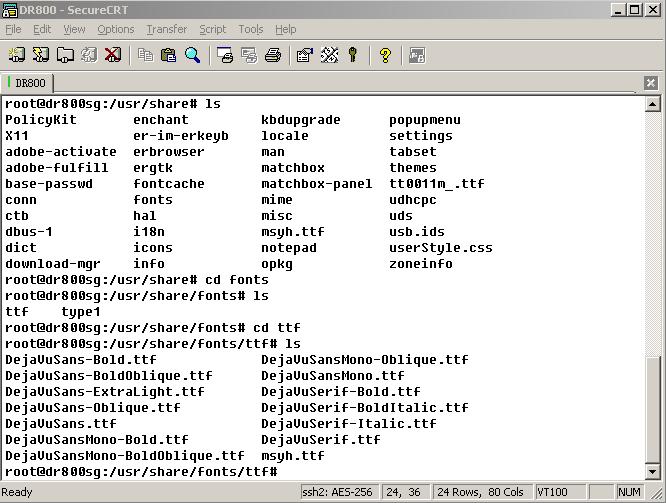Open Session Options toolbar icon

click(305, 55)
